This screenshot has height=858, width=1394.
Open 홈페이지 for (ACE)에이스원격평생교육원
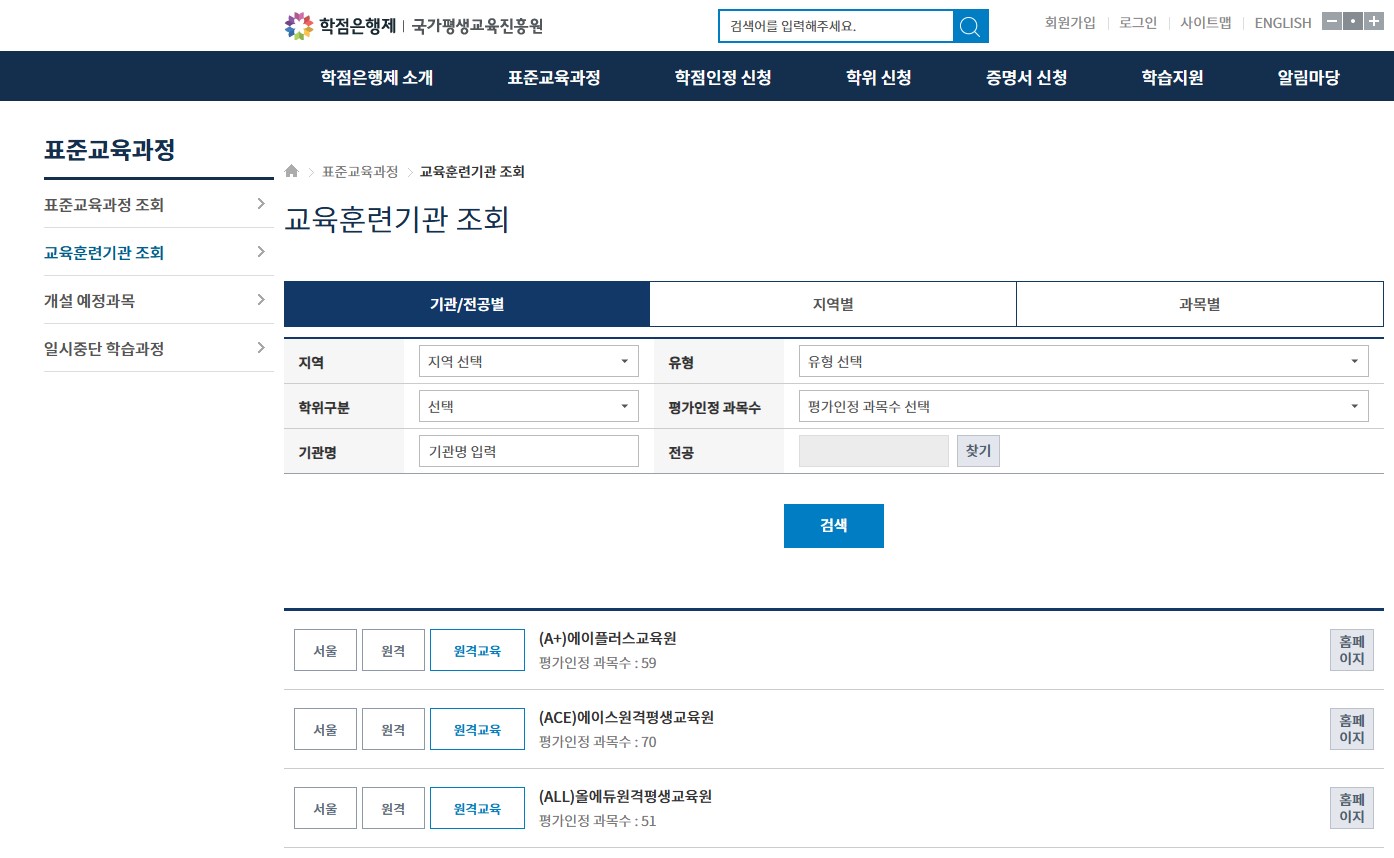tap(1352, 729)
